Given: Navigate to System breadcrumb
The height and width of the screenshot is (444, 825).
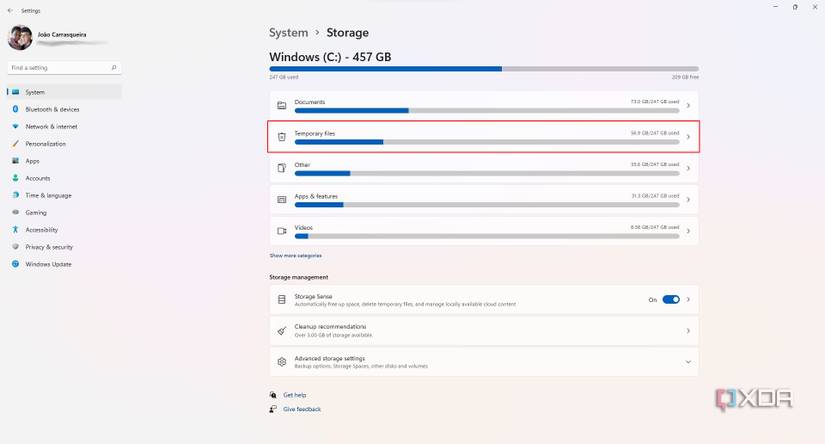Looking at the screenshot, I should pos(288,33).
